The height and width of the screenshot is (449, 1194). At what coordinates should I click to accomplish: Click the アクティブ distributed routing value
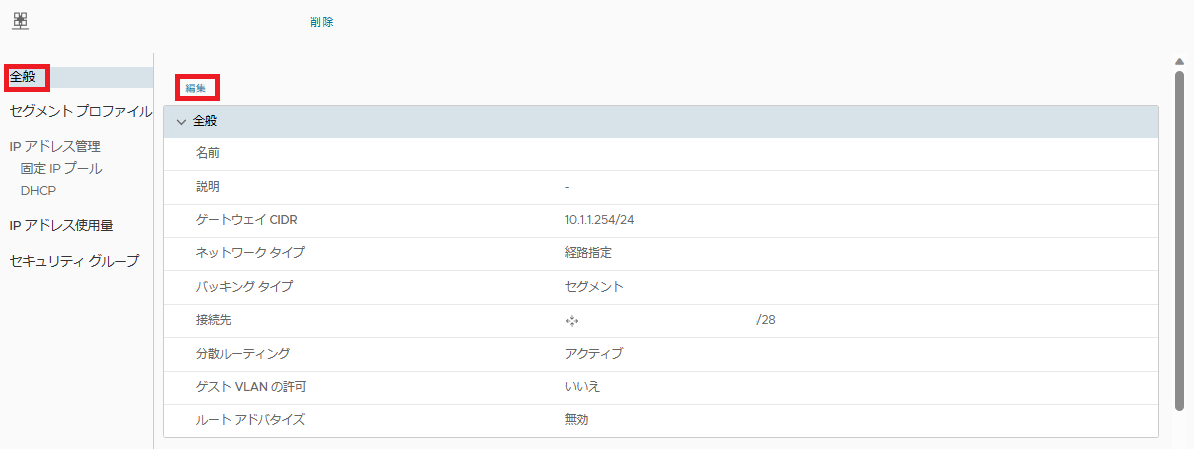pos(594,354)
